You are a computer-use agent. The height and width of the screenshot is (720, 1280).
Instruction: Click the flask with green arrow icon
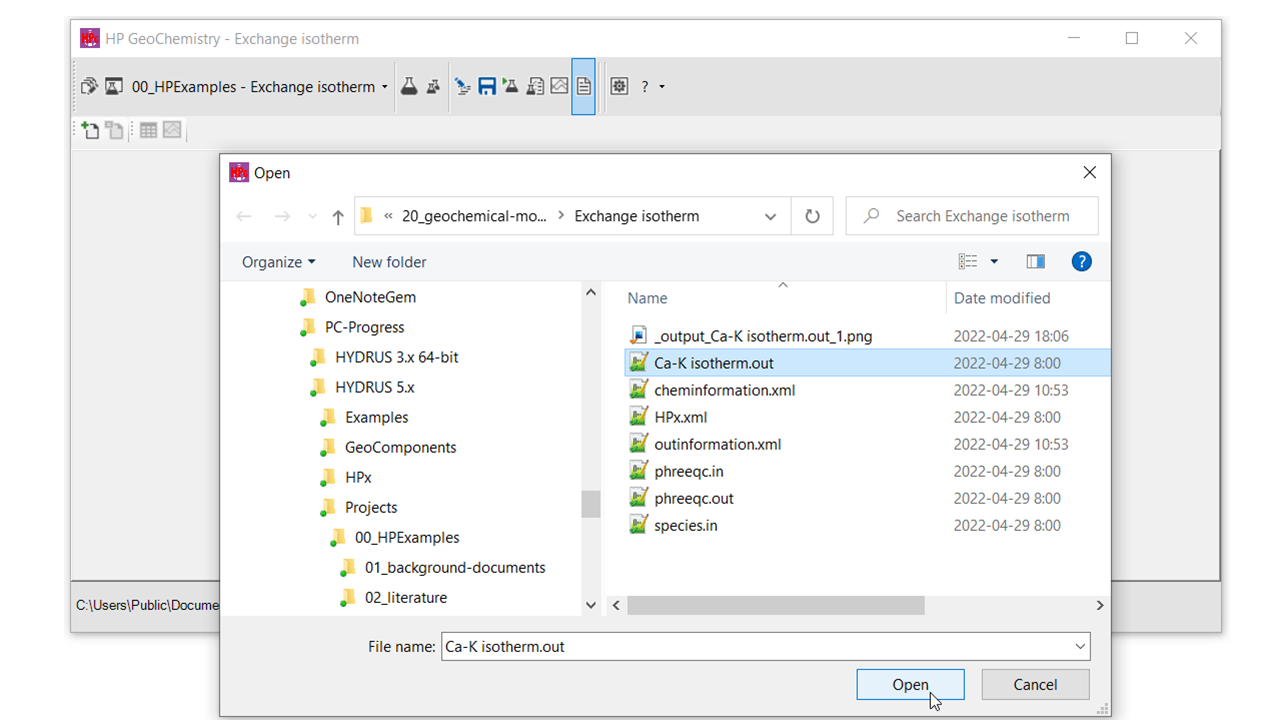pyautogui.click(x=511, y=87)
